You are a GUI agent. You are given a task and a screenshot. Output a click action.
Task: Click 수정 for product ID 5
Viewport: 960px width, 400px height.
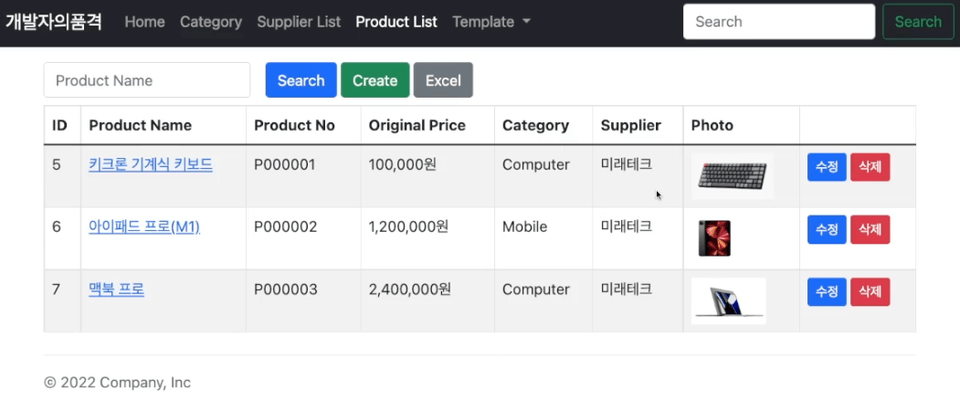pos(826,168)
